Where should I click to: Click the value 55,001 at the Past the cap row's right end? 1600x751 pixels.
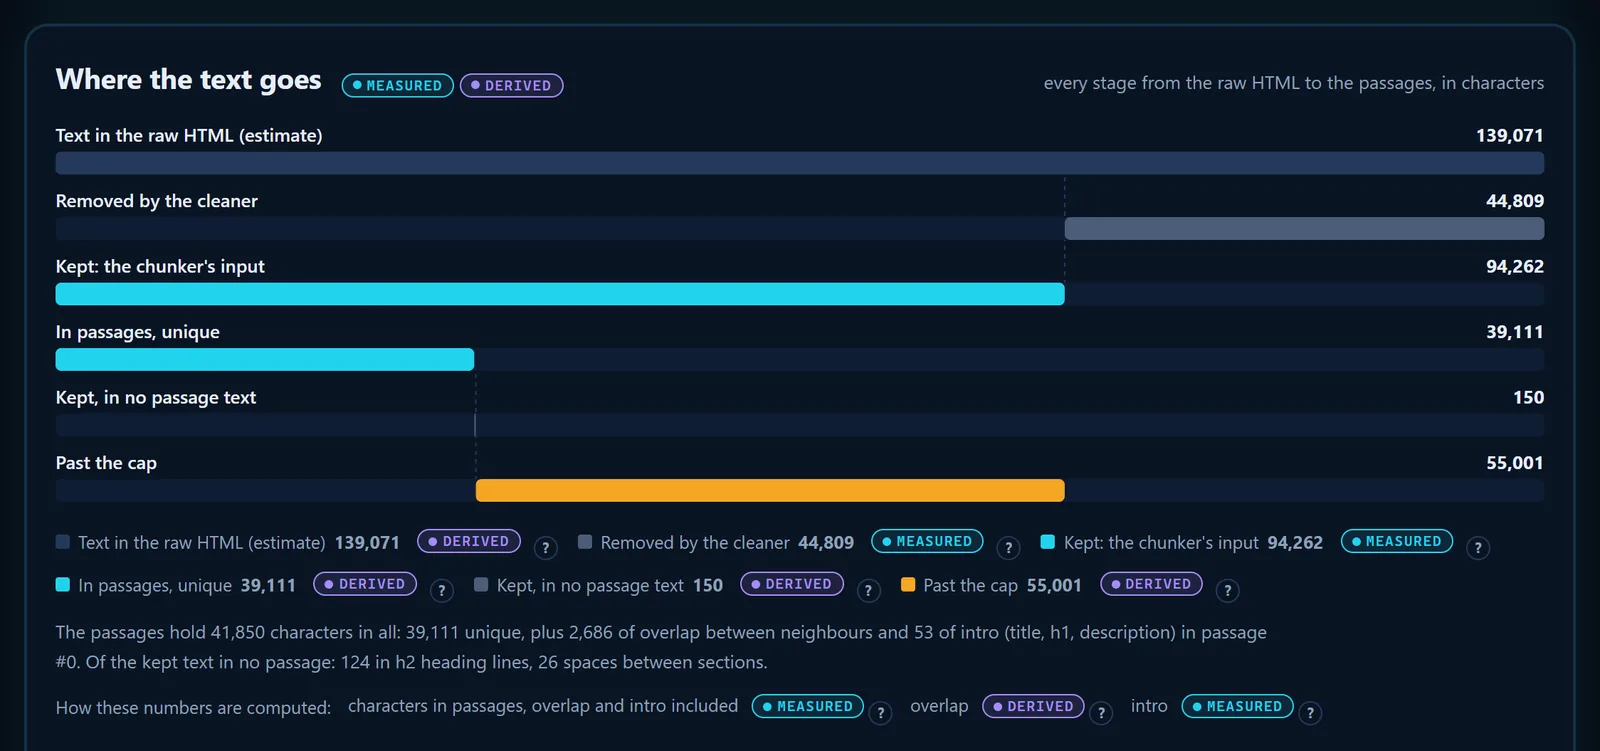[x=1515, y=463]
